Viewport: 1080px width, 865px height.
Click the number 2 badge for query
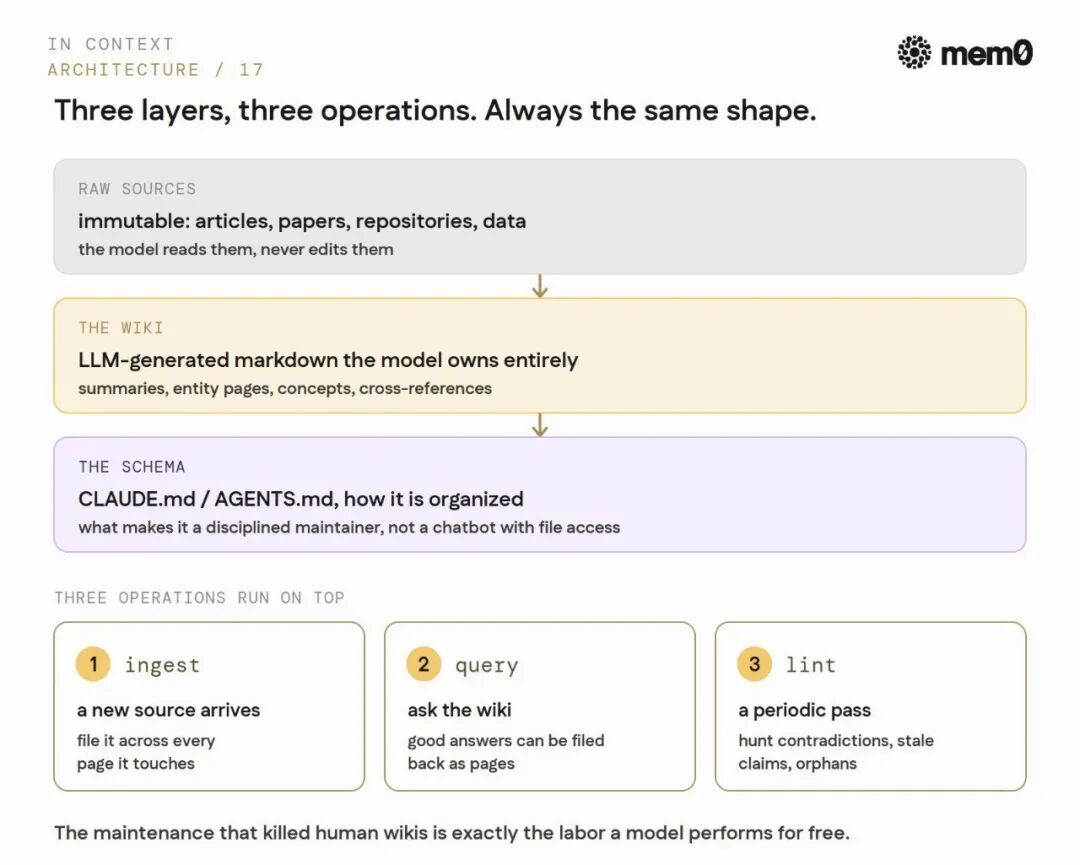[x=424, y=664]
